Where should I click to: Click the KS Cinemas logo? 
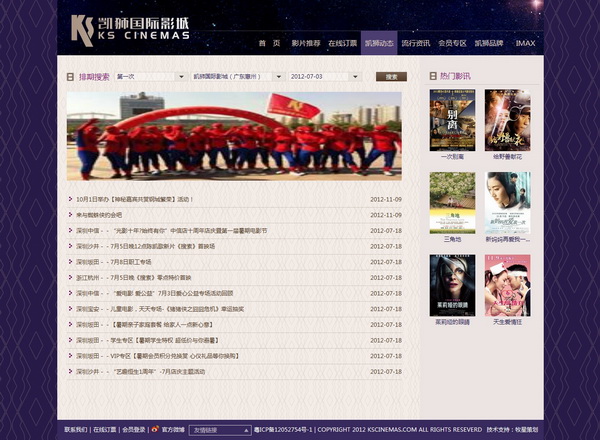point(130,31)
